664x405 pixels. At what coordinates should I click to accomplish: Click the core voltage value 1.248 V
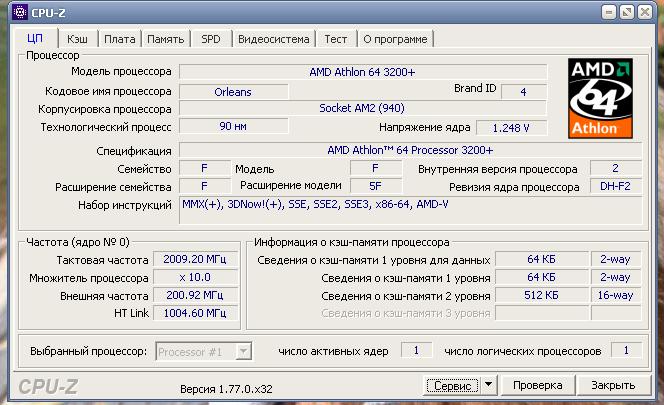(x=511, y=128)
